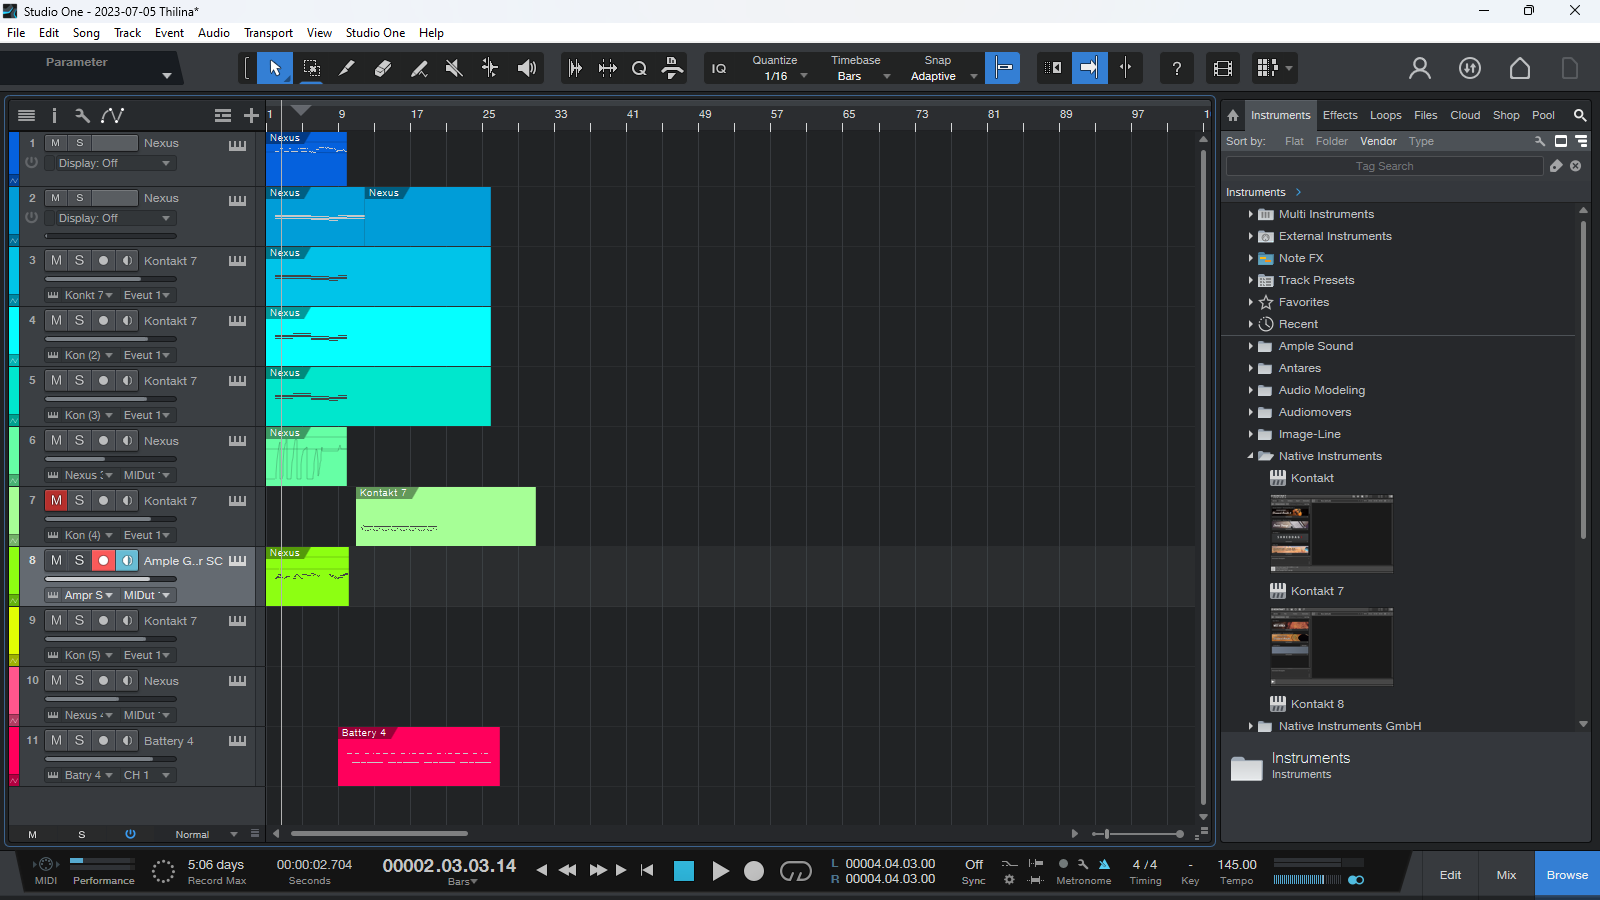Screen dimensions: 1600x900
Task: Close the Browse panel button
Action: point(1567,875)
